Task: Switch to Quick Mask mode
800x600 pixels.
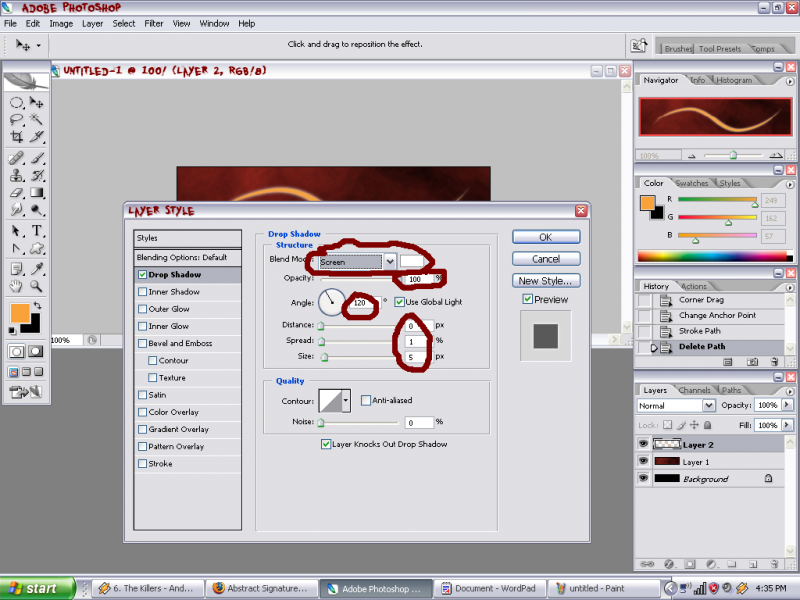Action: [36, 351]
